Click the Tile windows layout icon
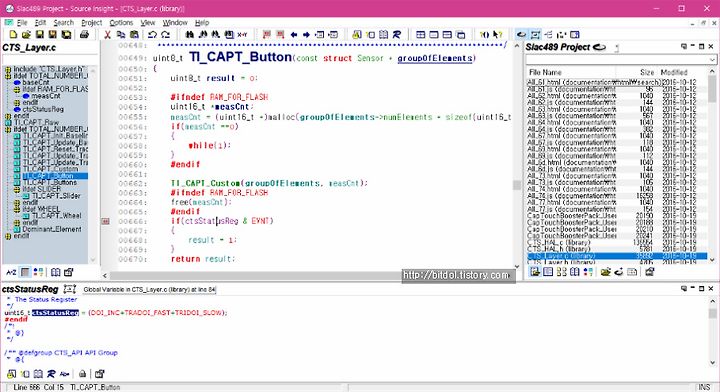Viewport: 720px width, 392px height. click(420, 34)
